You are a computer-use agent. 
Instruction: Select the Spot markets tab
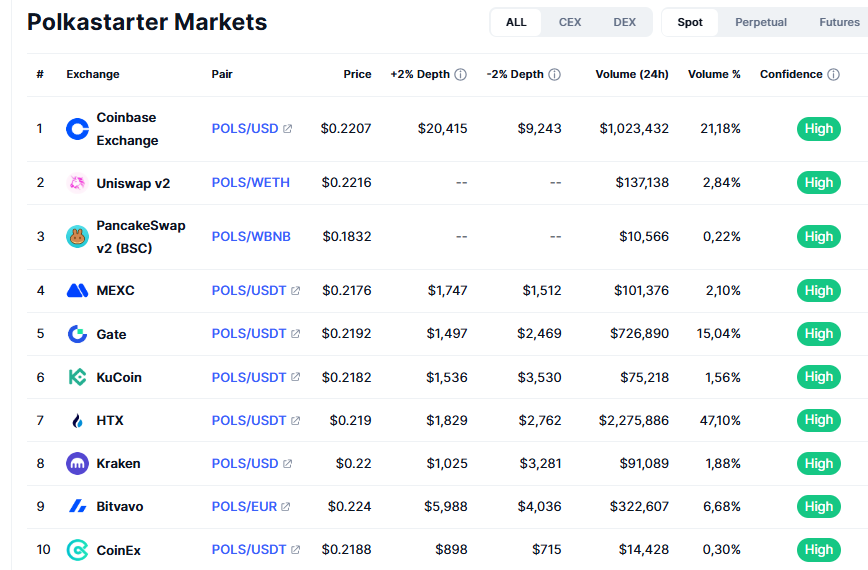(x=690, y=22)
